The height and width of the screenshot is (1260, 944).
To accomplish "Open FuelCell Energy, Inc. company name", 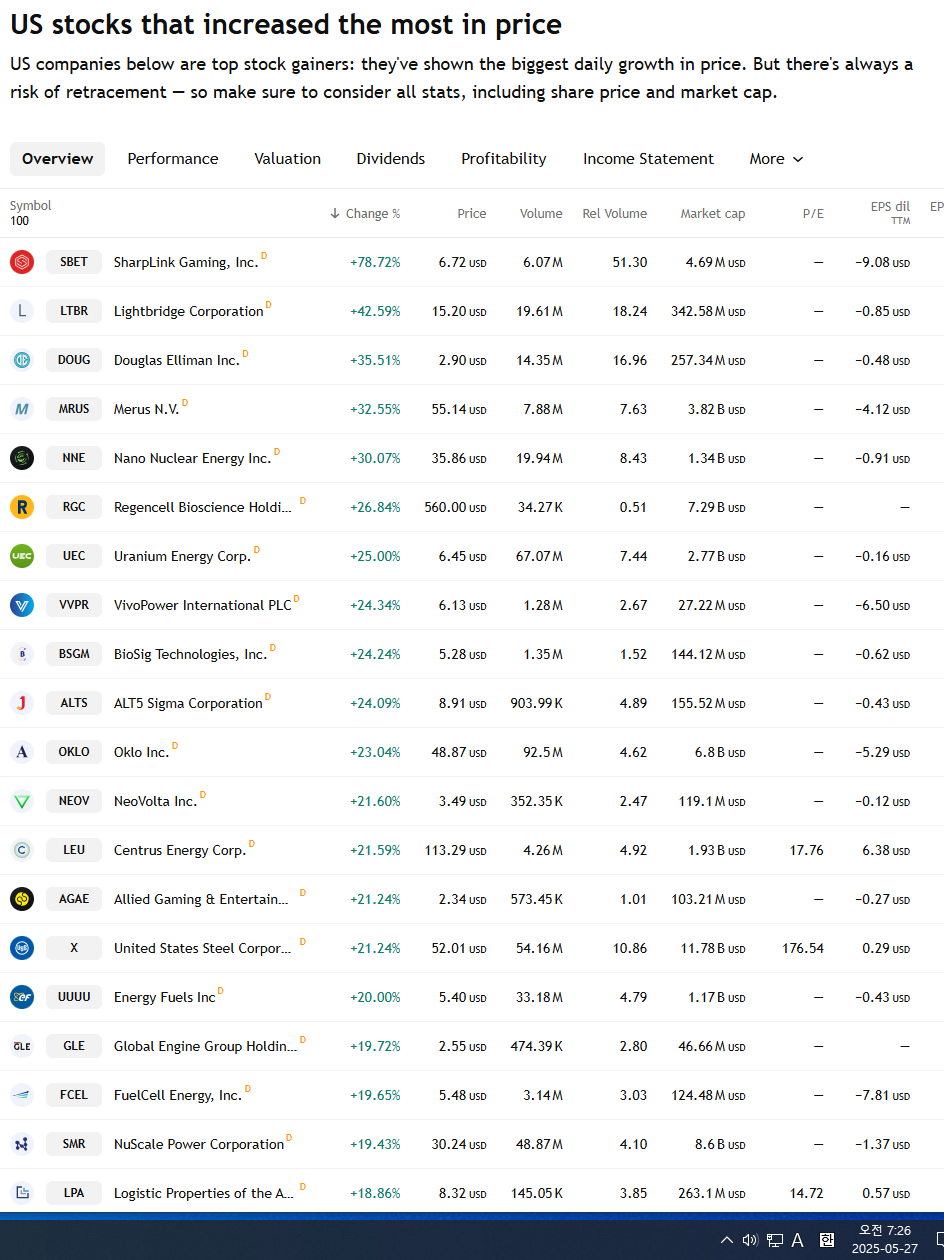I will pos(178,1096).
